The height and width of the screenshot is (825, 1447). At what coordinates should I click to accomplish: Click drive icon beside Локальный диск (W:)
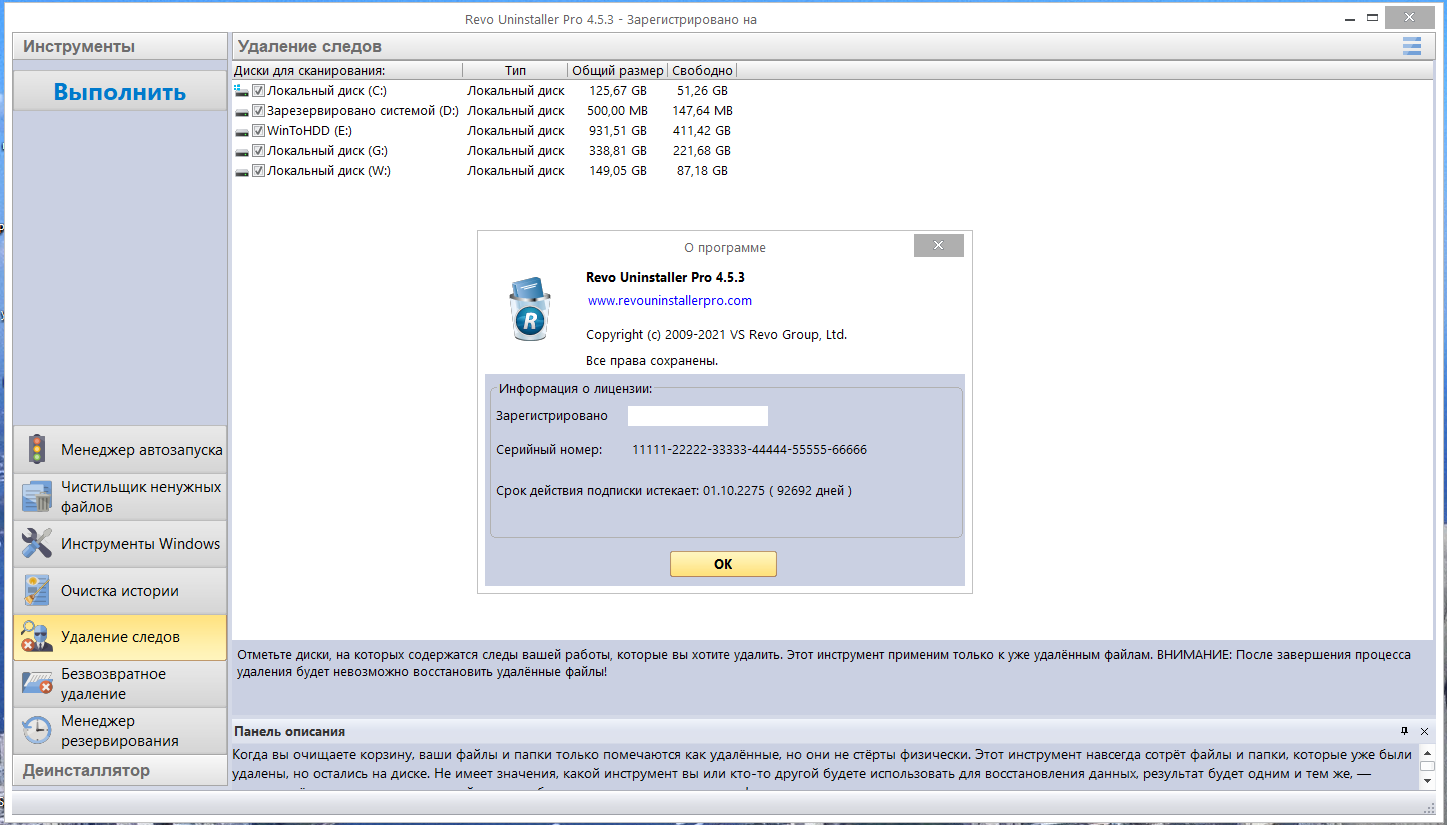coord(241,171)
